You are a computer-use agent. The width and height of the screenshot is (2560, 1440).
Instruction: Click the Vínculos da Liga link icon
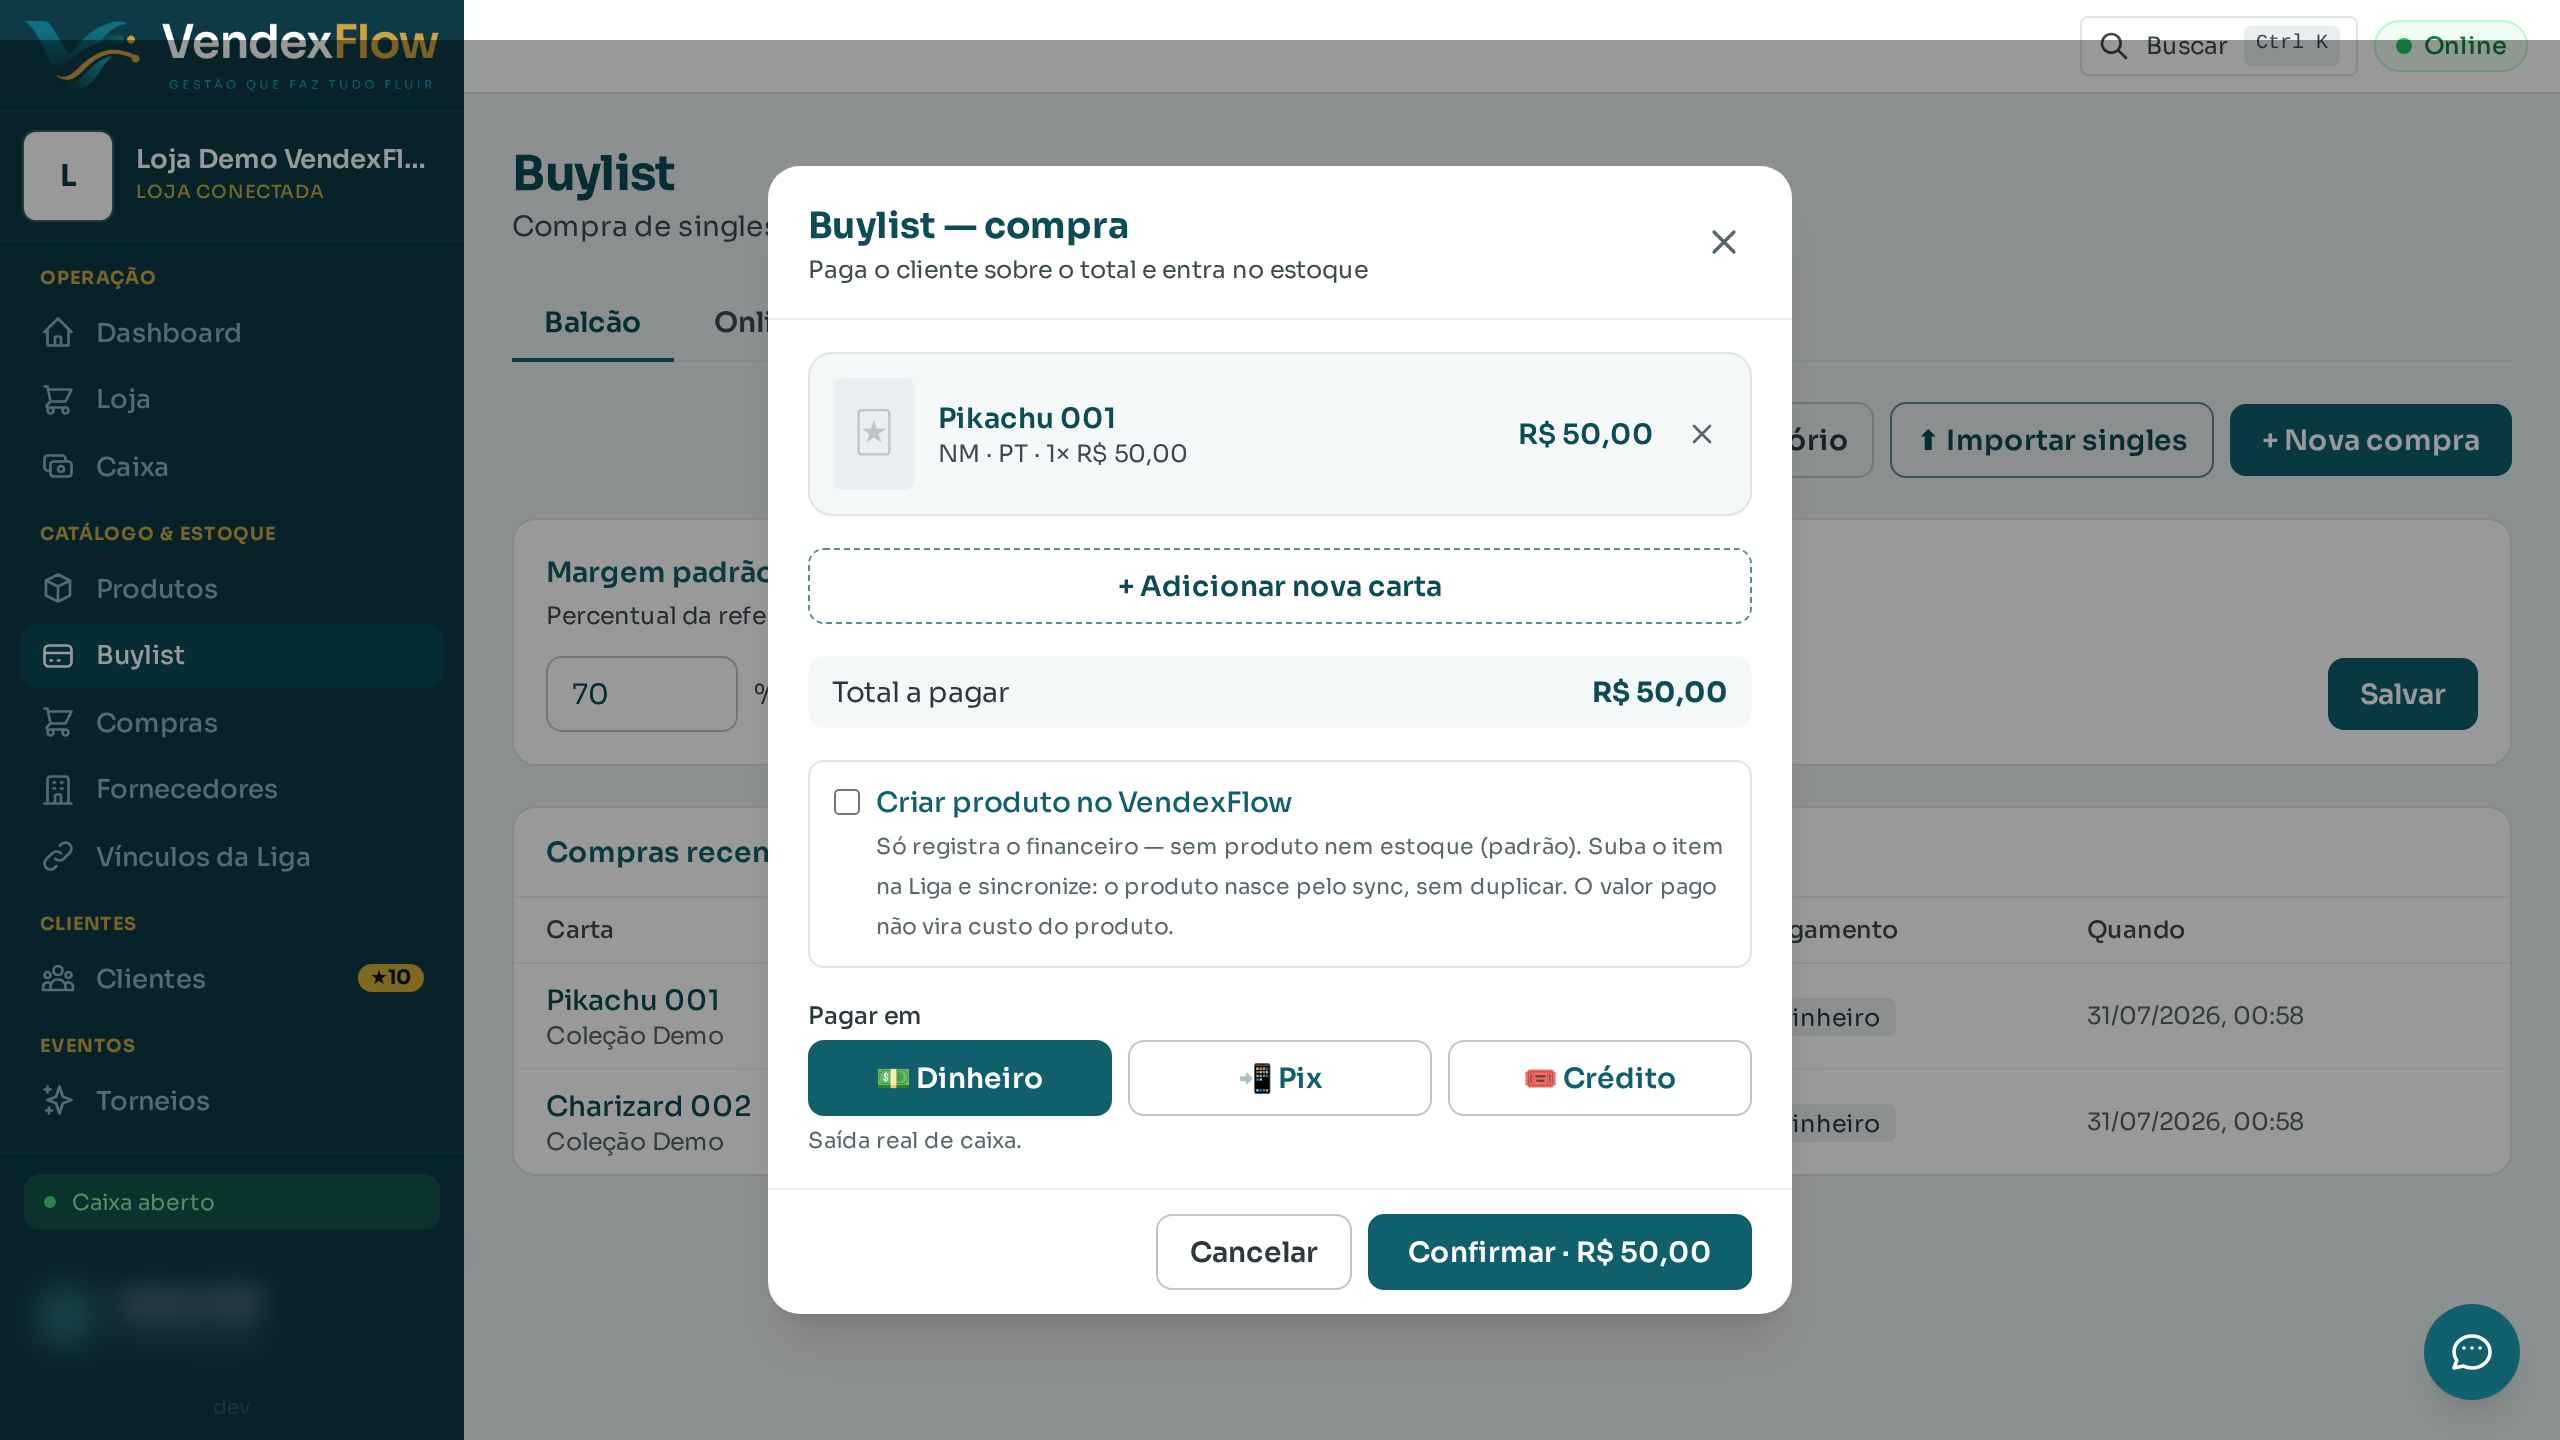pos(58,857)
